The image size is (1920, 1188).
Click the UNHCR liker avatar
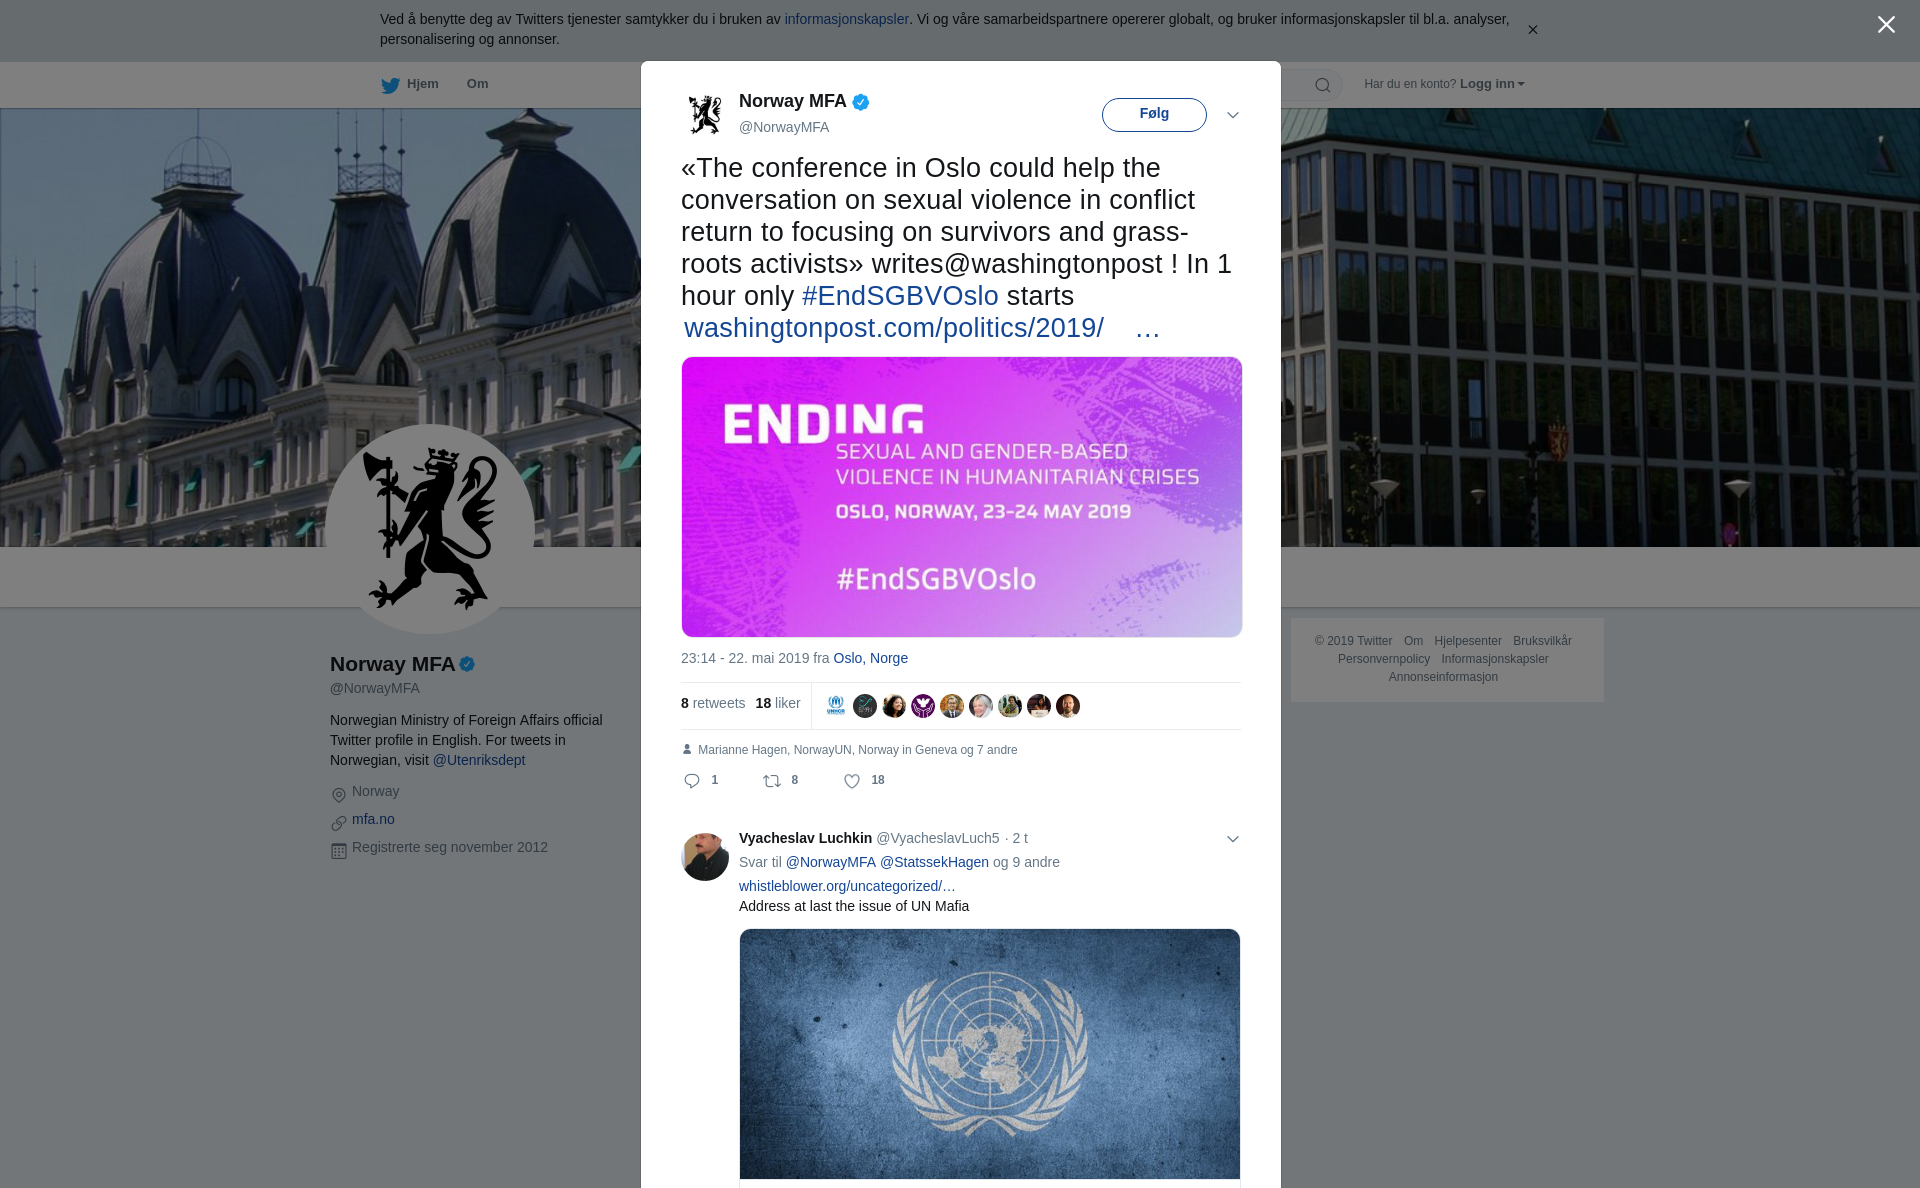tap(836, 706)
